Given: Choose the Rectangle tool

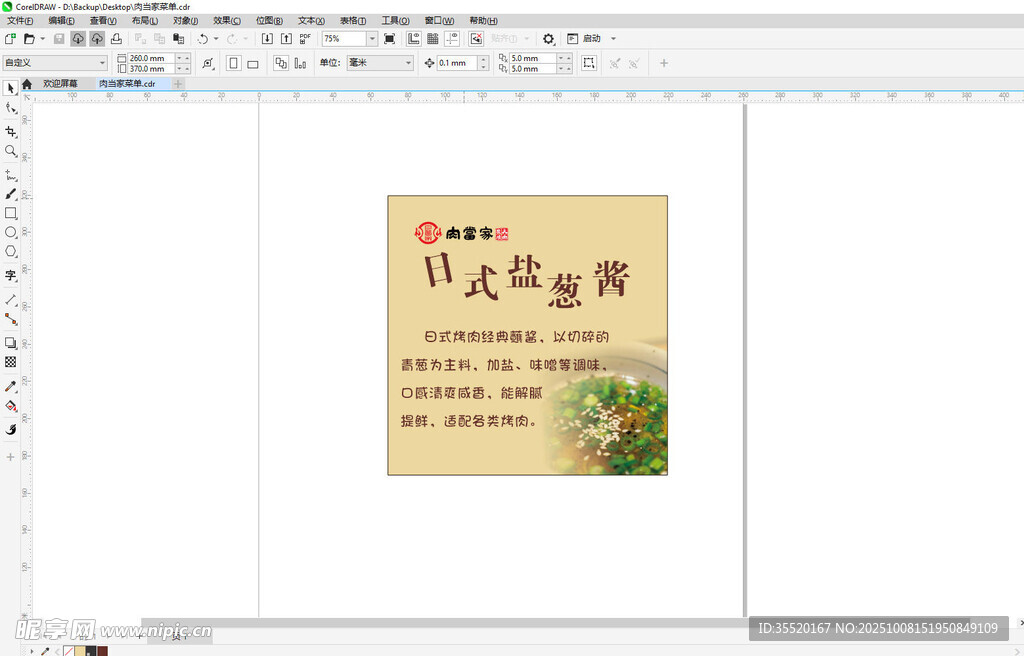Looking at the screenshot, I should coord(11,213).
